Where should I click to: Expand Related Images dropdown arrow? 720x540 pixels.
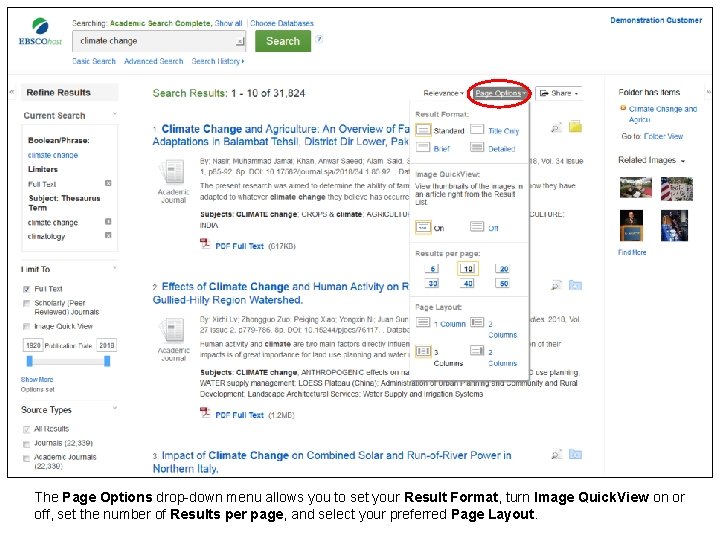(683, 161)
